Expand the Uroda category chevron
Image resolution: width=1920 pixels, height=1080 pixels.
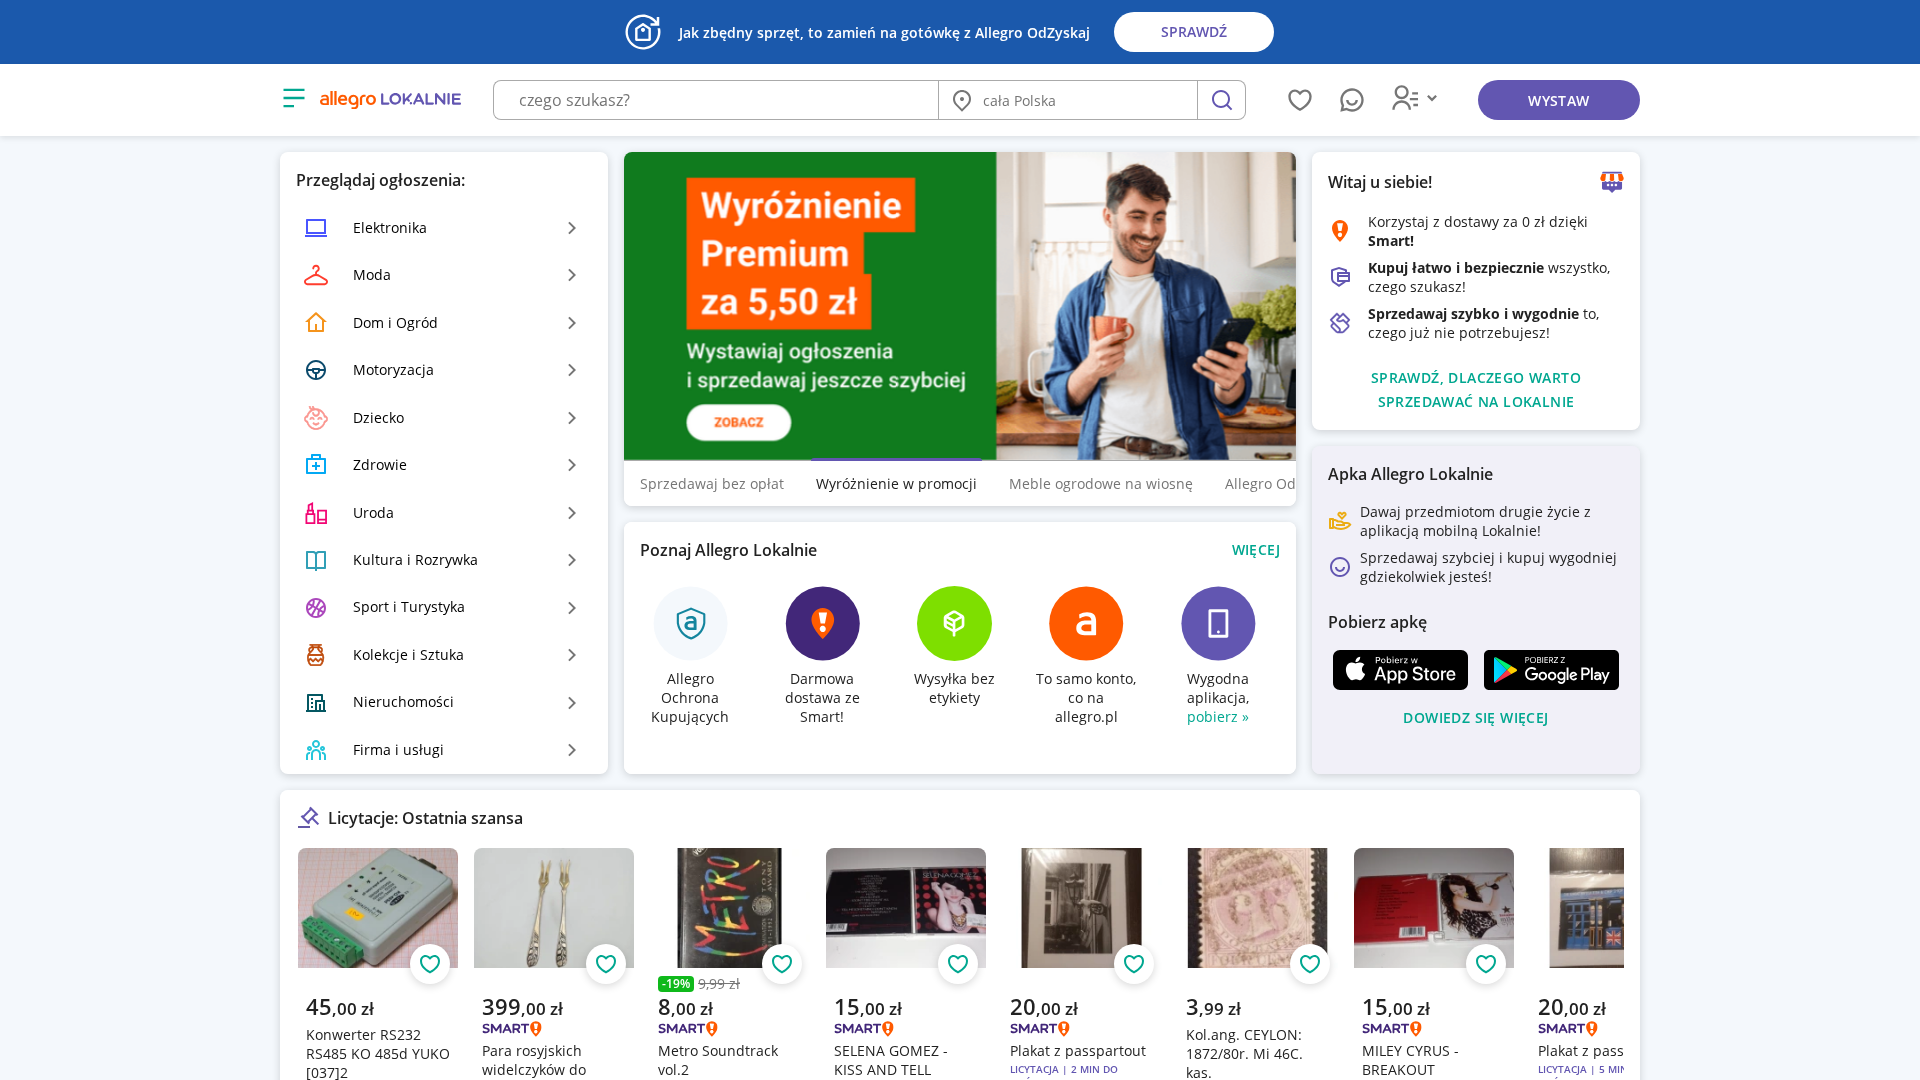tap(572, 513)
